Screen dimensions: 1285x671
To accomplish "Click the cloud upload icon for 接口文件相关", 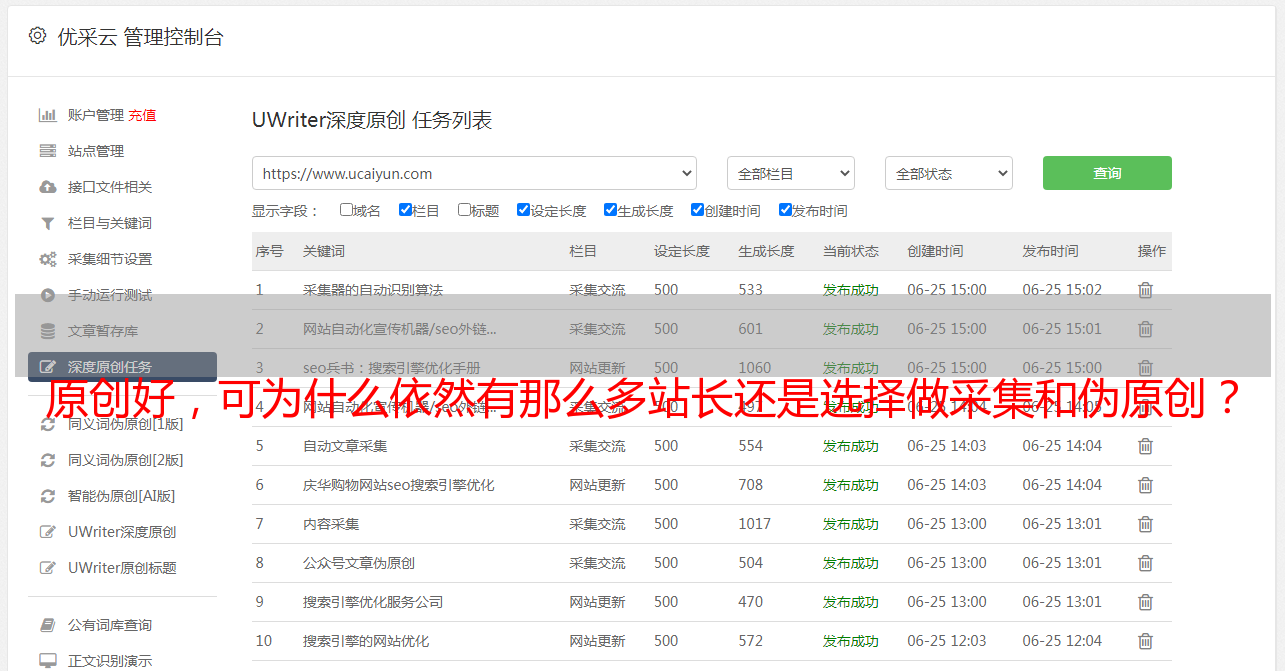I will (47, 187).
